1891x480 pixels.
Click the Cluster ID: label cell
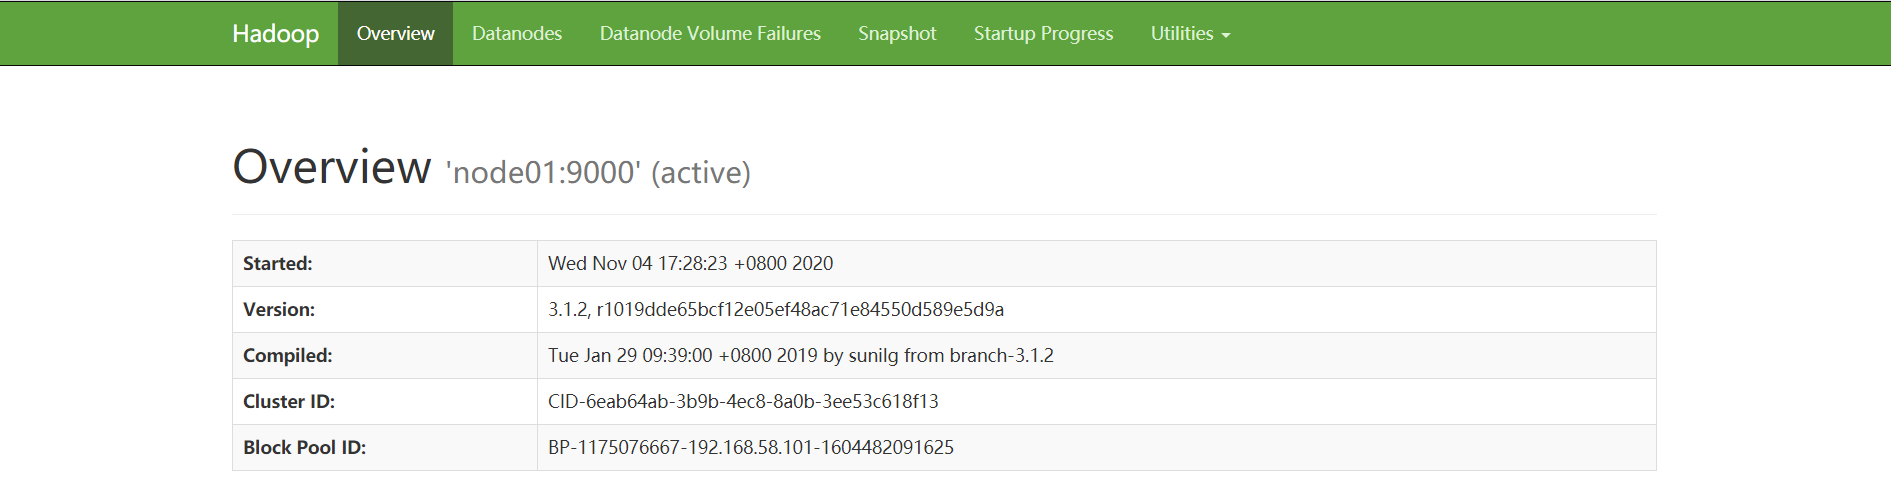[x=385, y=401]
